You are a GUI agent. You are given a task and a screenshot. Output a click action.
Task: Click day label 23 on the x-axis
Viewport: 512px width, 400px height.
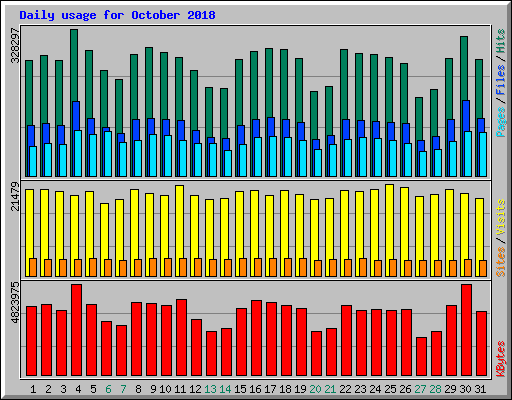click(360, 389)
